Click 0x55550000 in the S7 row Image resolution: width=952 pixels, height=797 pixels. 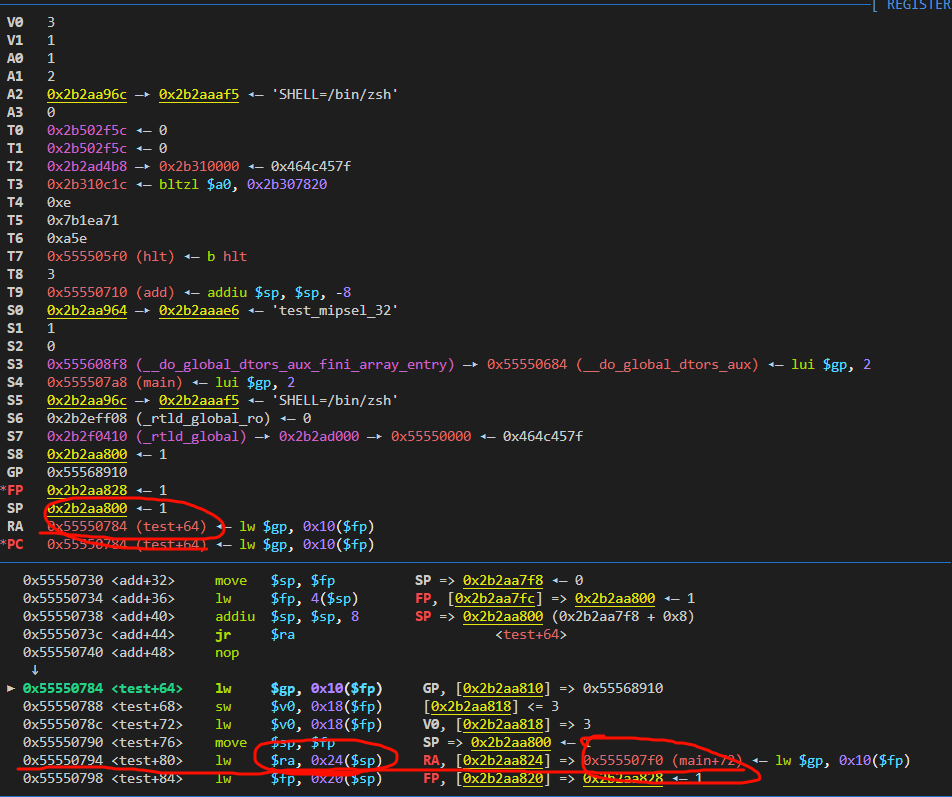coord(430,436)
